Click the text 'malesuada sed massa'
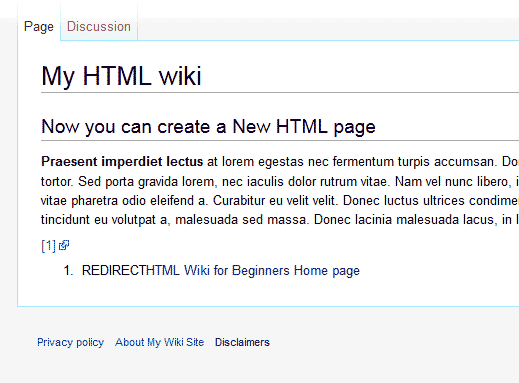519x383 pixels. tap(240, 220)
